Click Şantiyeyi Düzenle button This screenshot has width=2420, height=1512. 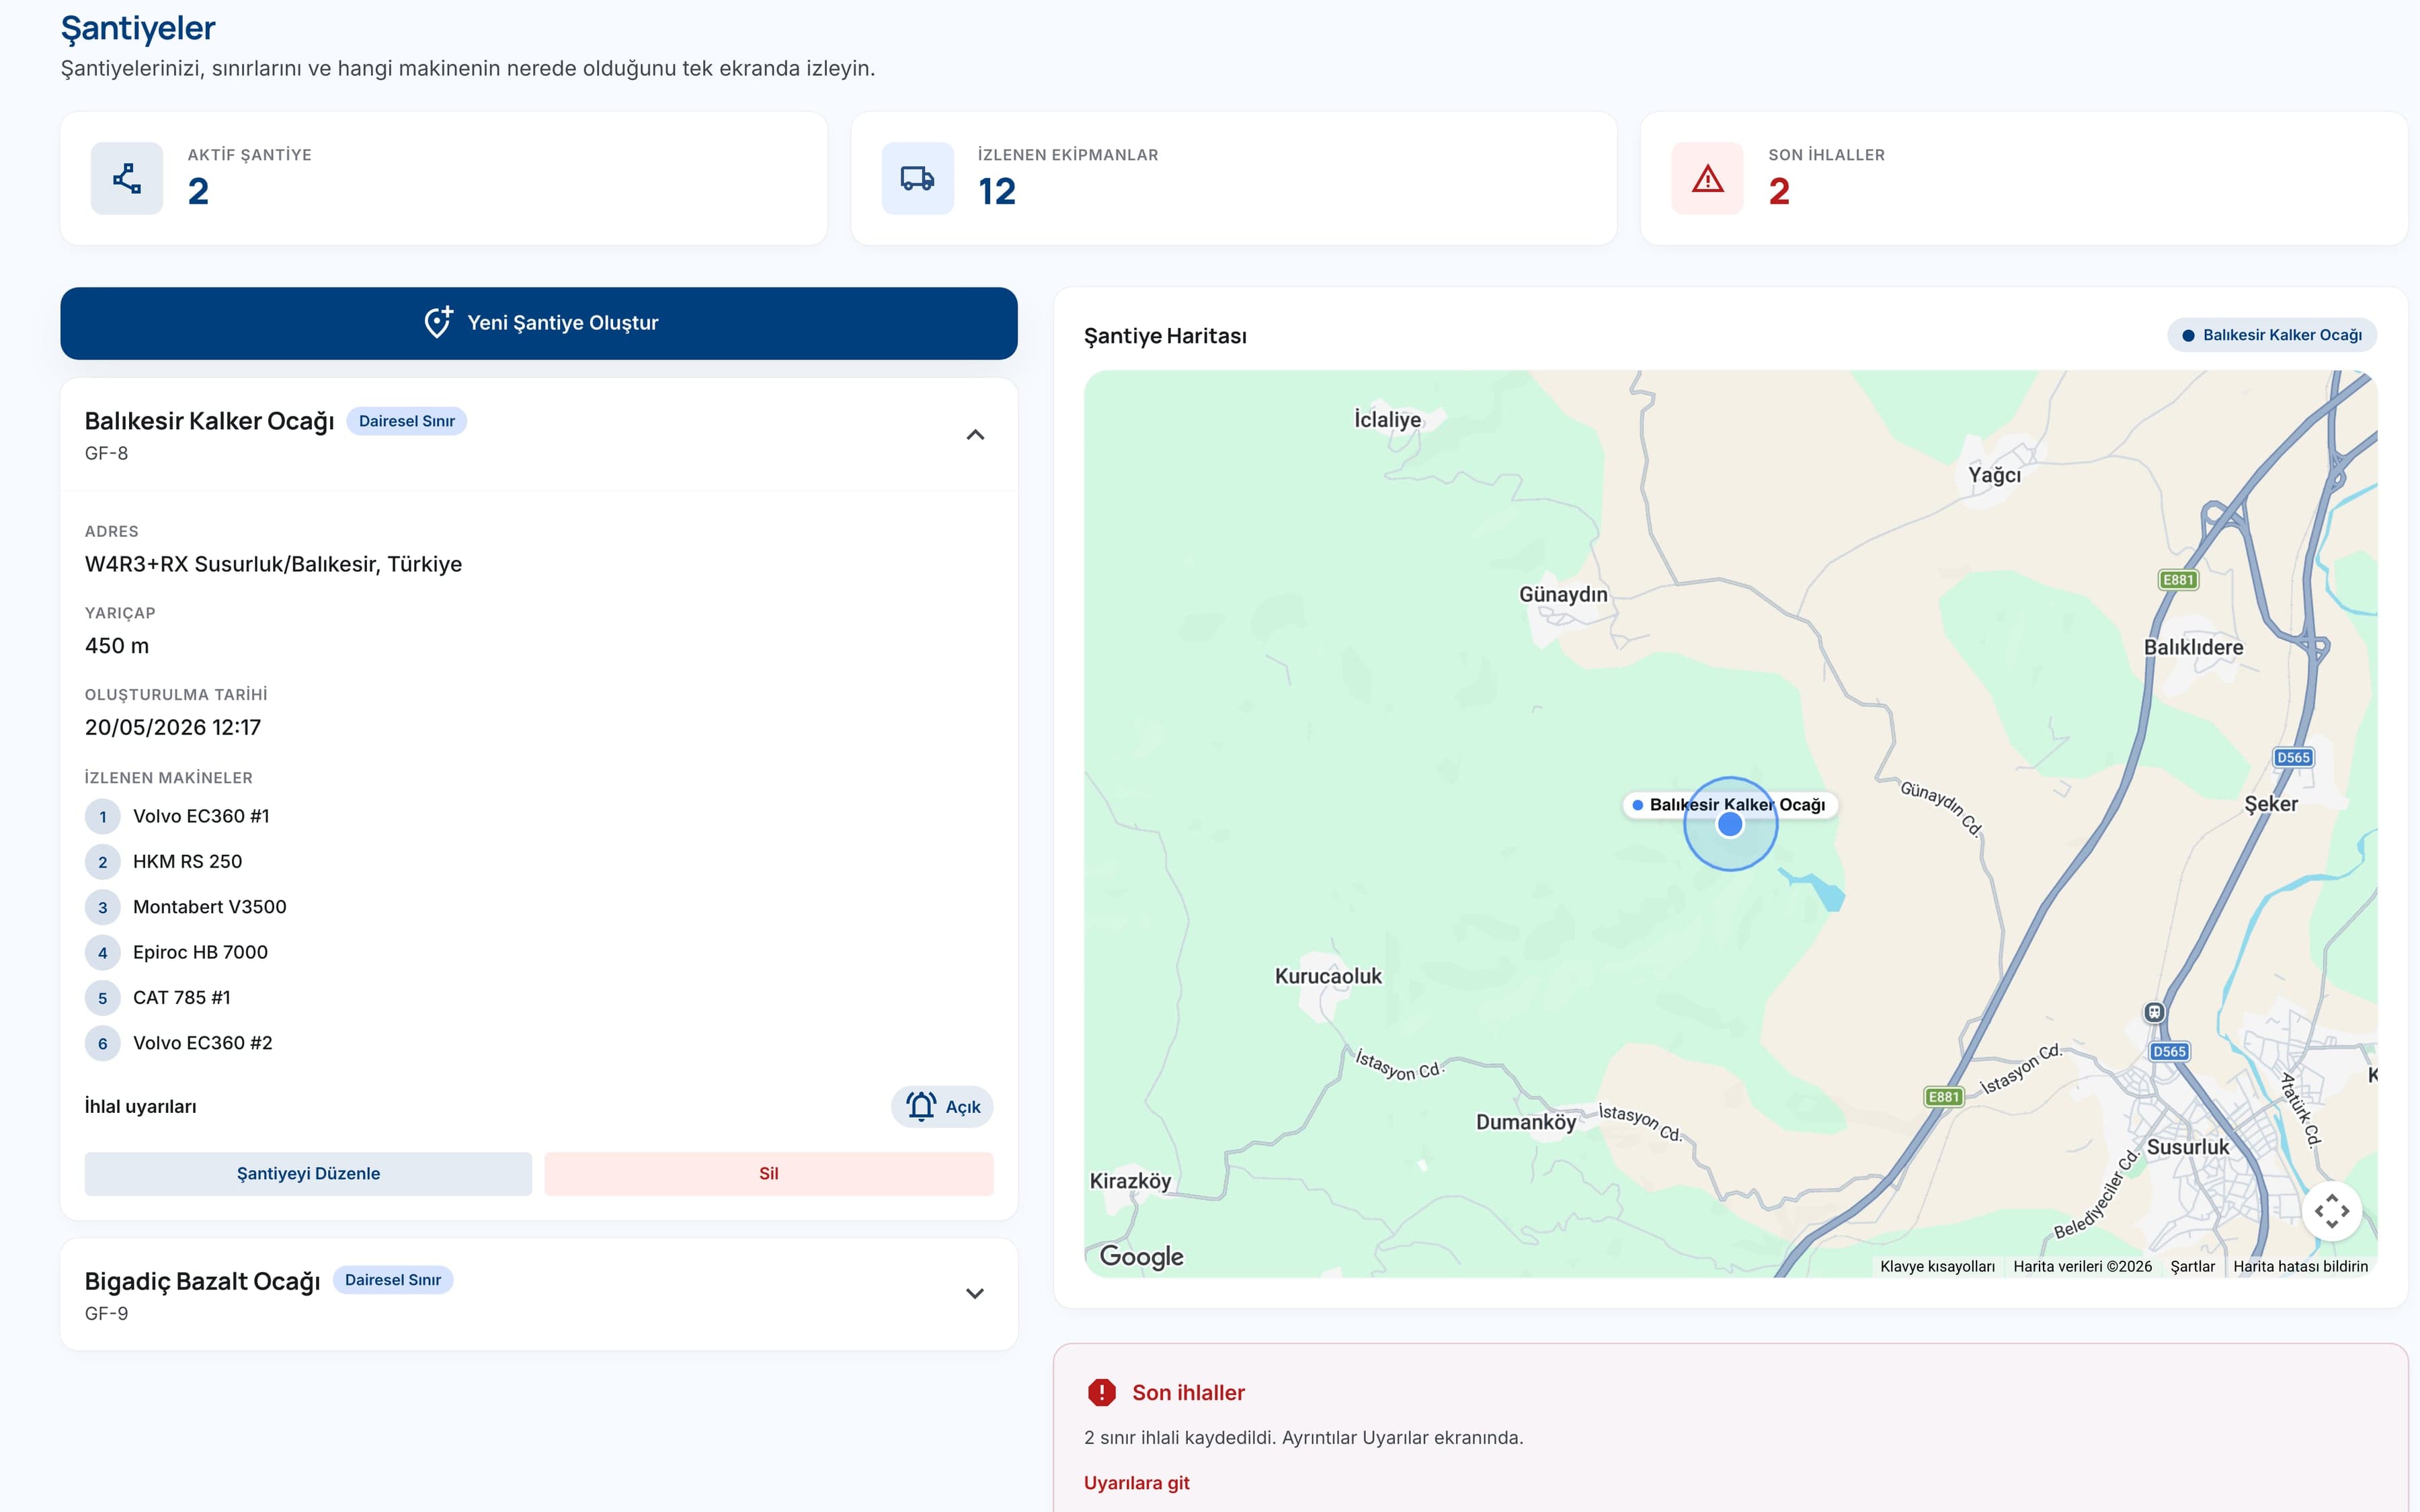308,1173
